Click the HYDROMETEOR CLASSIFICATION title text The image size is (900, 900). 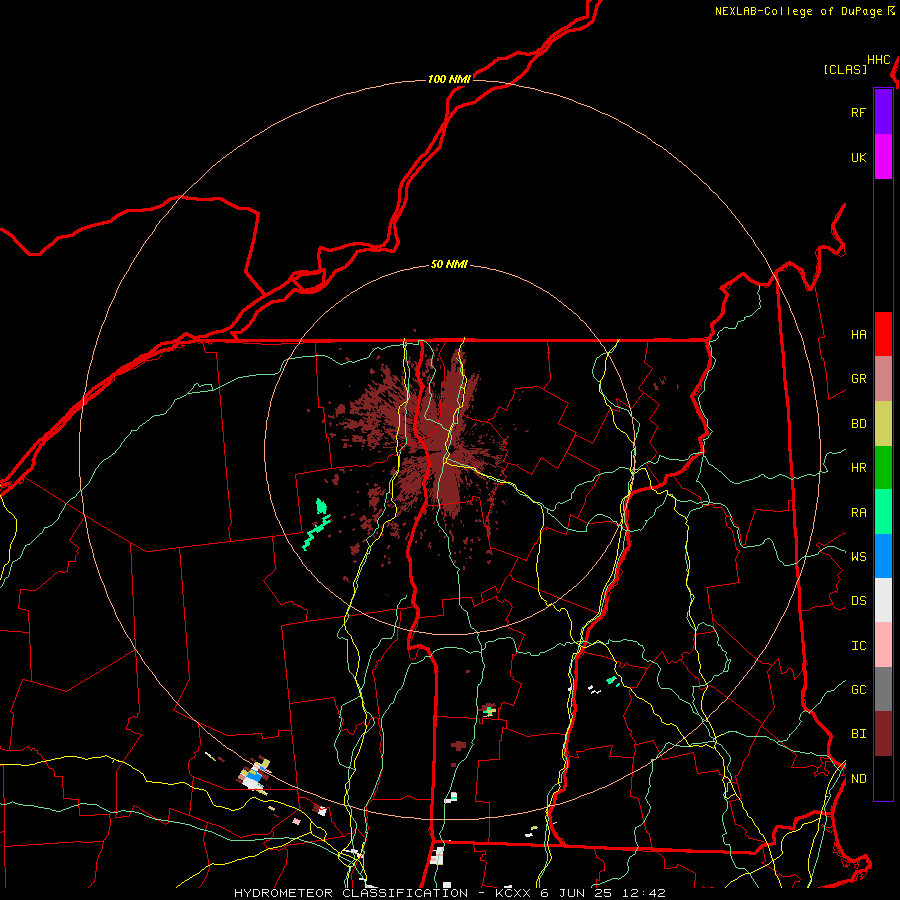(x=351, y=893)
